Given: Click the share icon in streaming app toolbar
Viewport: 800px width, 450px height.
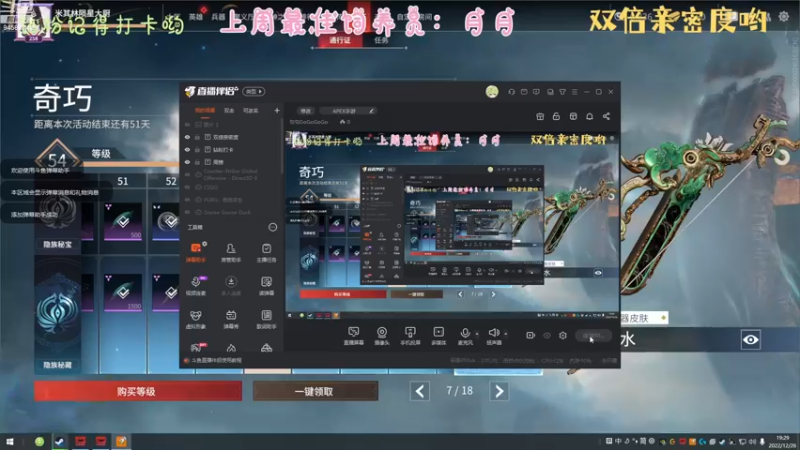Looking at the screenshot, I should point(606,116).
